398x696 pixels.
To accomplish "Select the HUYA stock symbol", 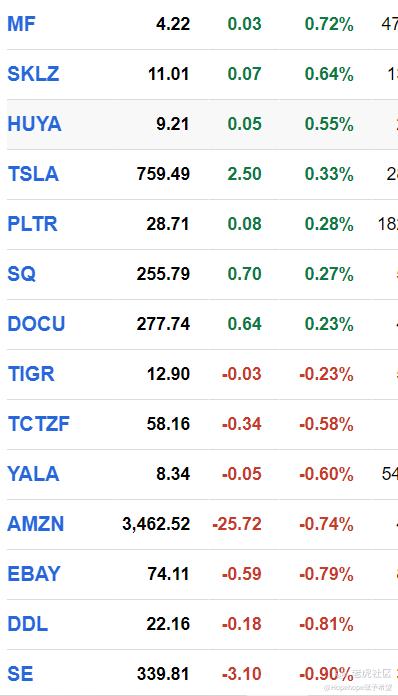I will [34, 124].
